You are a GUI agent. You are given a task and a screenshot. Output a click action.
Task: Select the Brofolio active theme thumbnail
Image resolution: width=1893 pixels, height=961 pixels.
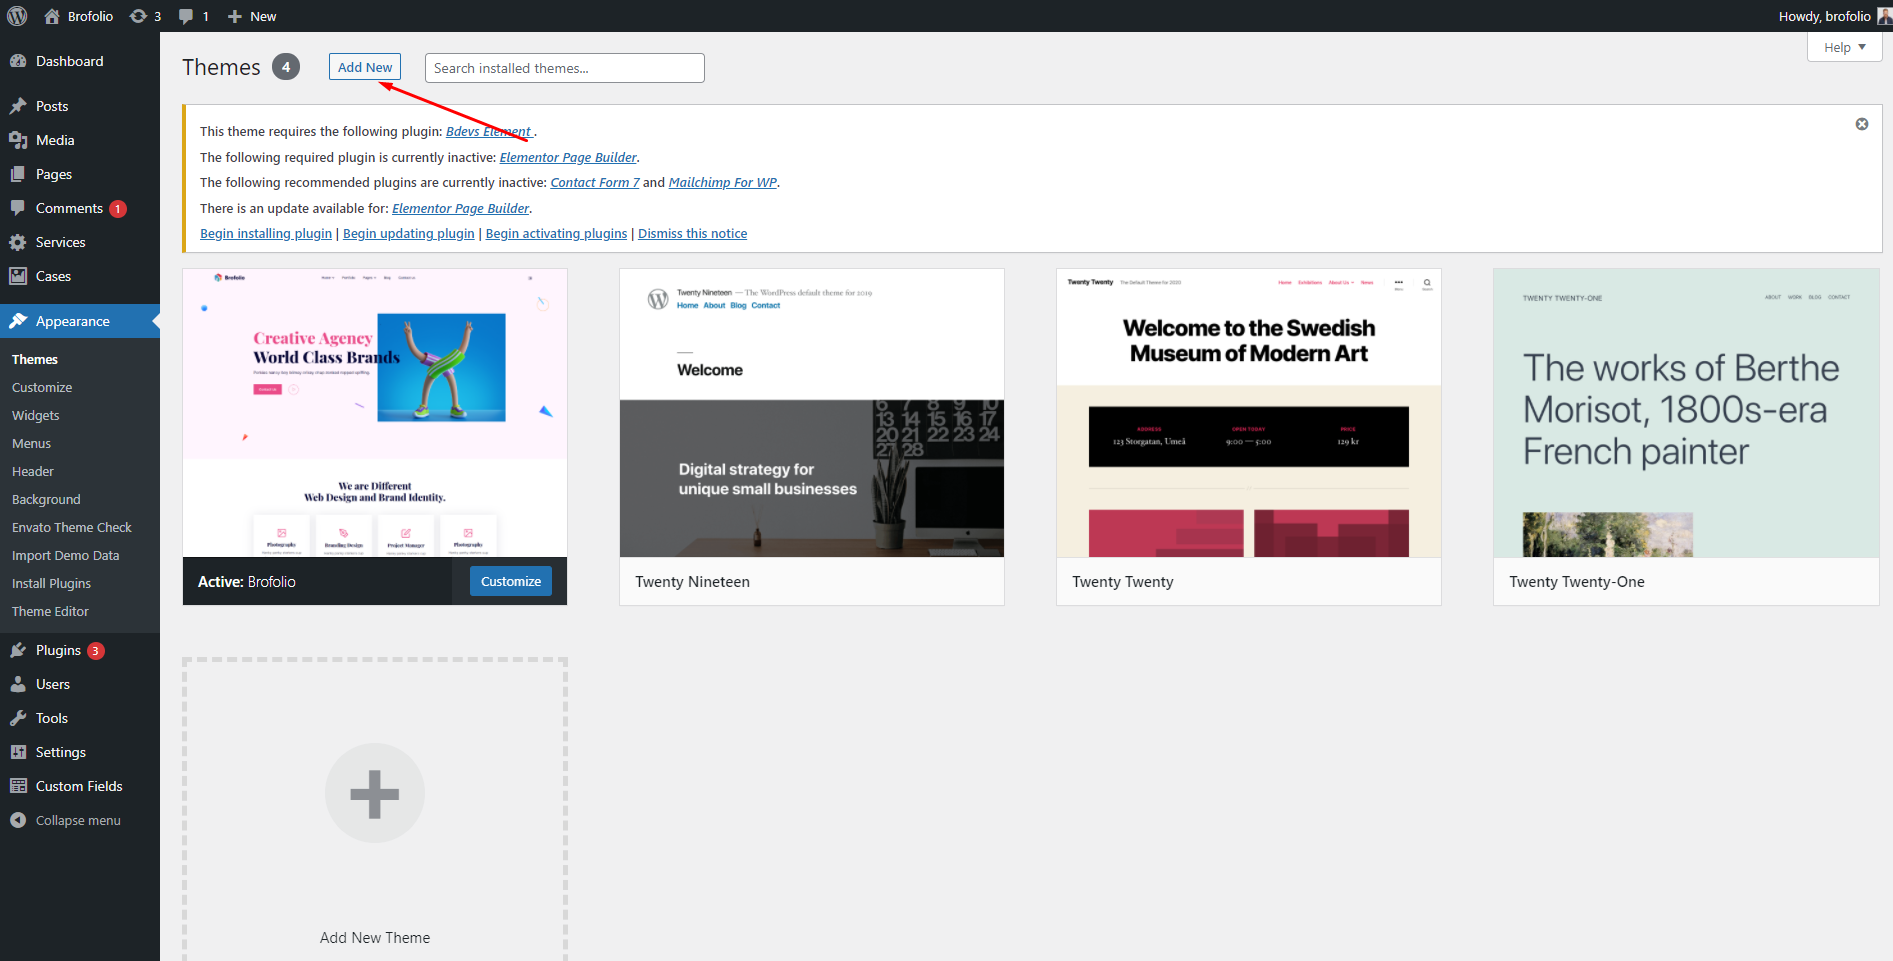pyautogui.click(x=375, y=413)
